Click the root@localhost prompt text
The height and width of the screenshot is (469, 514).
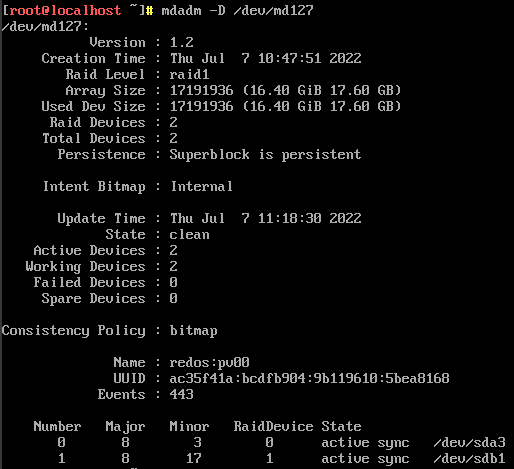[65, 10]
